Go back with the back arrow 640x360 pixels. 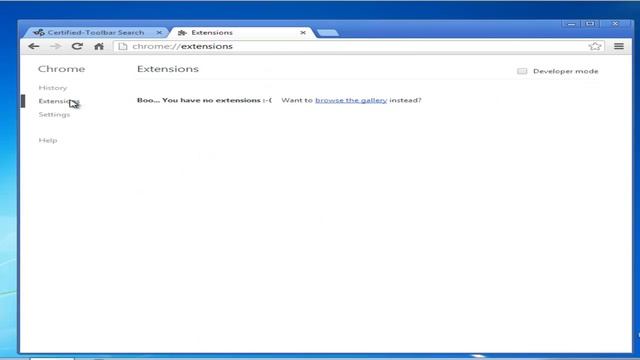pyautogui.click(x=34, y=47)
